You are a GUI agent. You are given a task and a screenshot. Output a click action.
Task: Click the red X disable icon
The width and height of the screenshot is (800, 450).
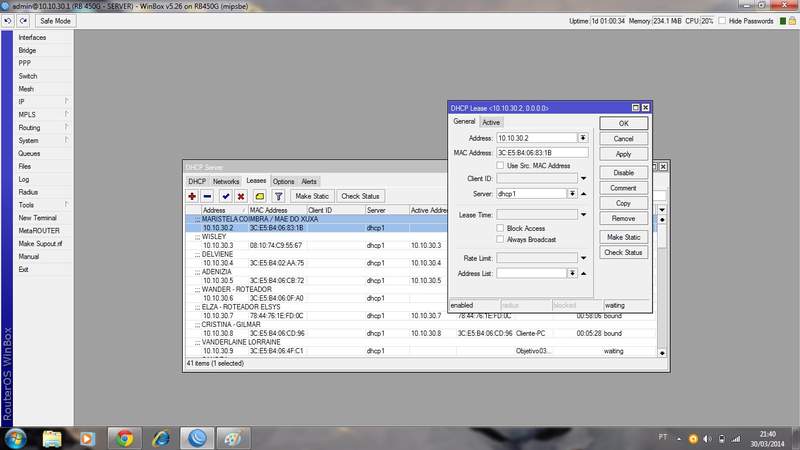pos(241,196)
